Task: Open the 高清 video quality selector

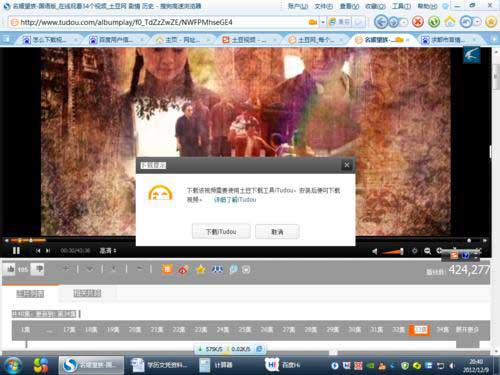Action: coord(108,251)
